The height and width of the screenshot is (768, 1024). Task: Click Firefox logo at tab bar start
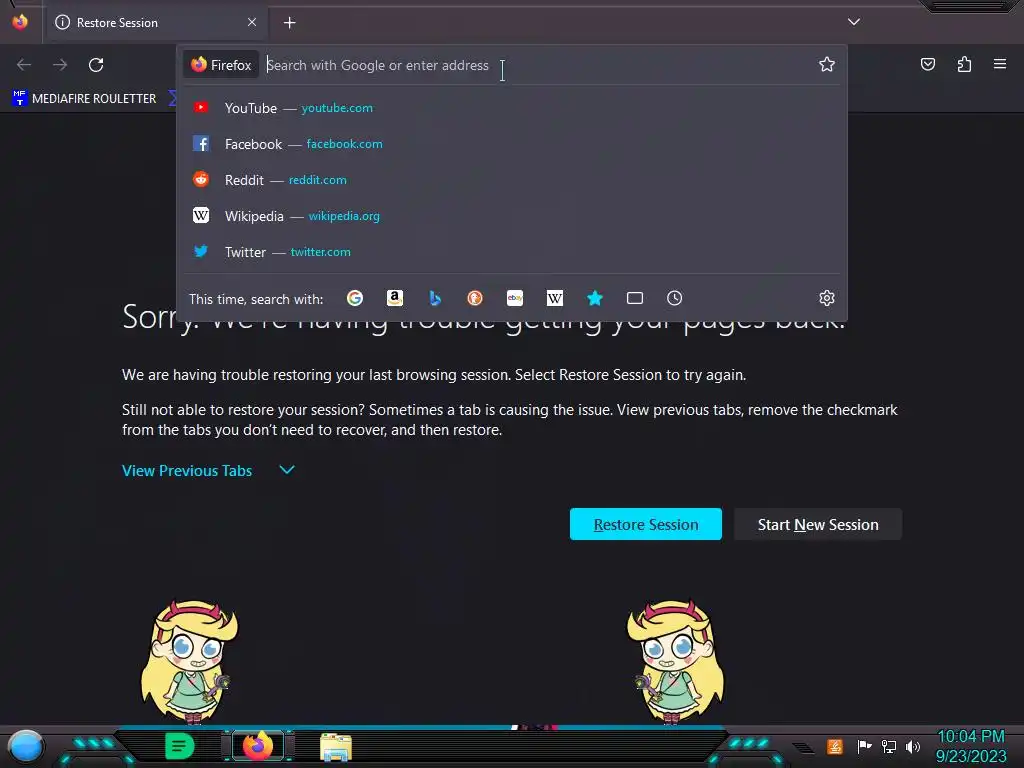tap(20, 22)
